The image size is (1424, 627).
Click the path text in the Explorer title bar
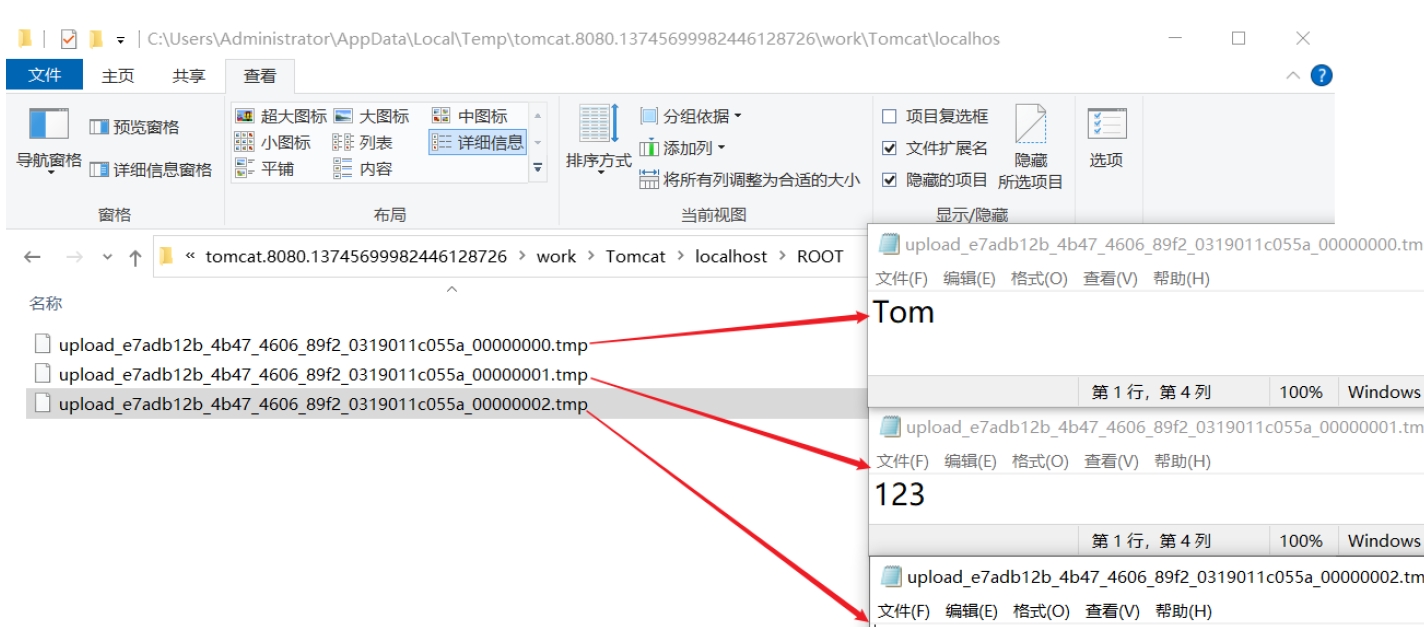pyautogui.click(x=573, y=39)
